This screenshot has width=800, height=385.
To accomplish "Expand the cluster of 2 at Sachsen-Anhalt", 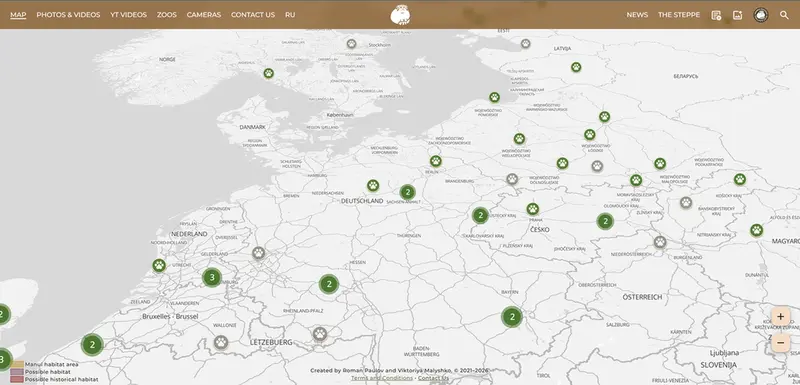I will [407, 192].
